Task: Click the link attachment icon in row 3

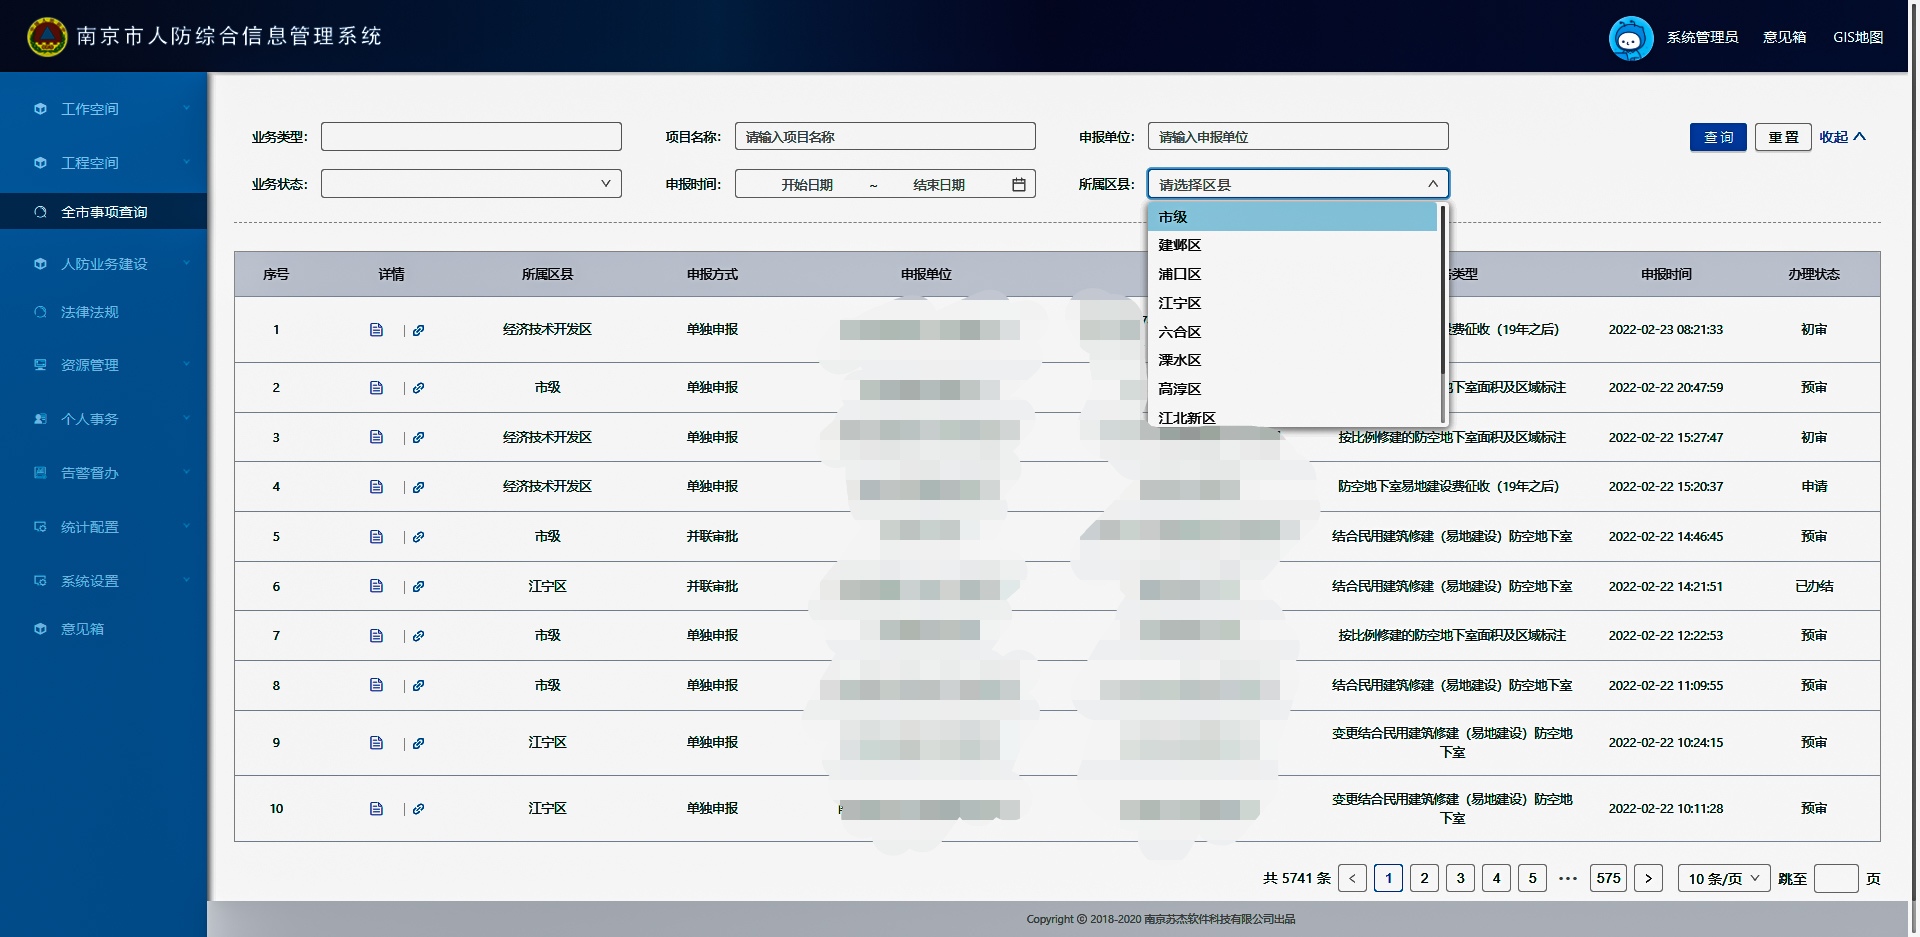Action: point(419,438)
